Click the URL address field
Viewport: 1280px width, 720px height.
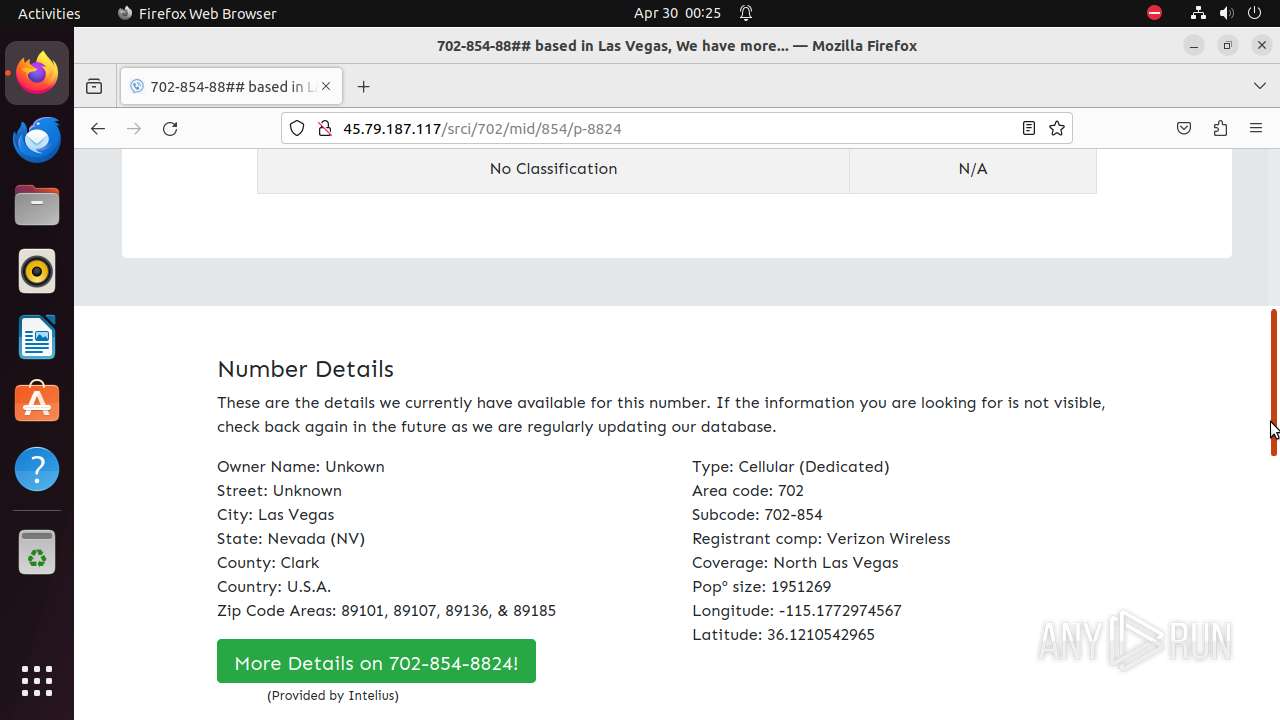660,128
